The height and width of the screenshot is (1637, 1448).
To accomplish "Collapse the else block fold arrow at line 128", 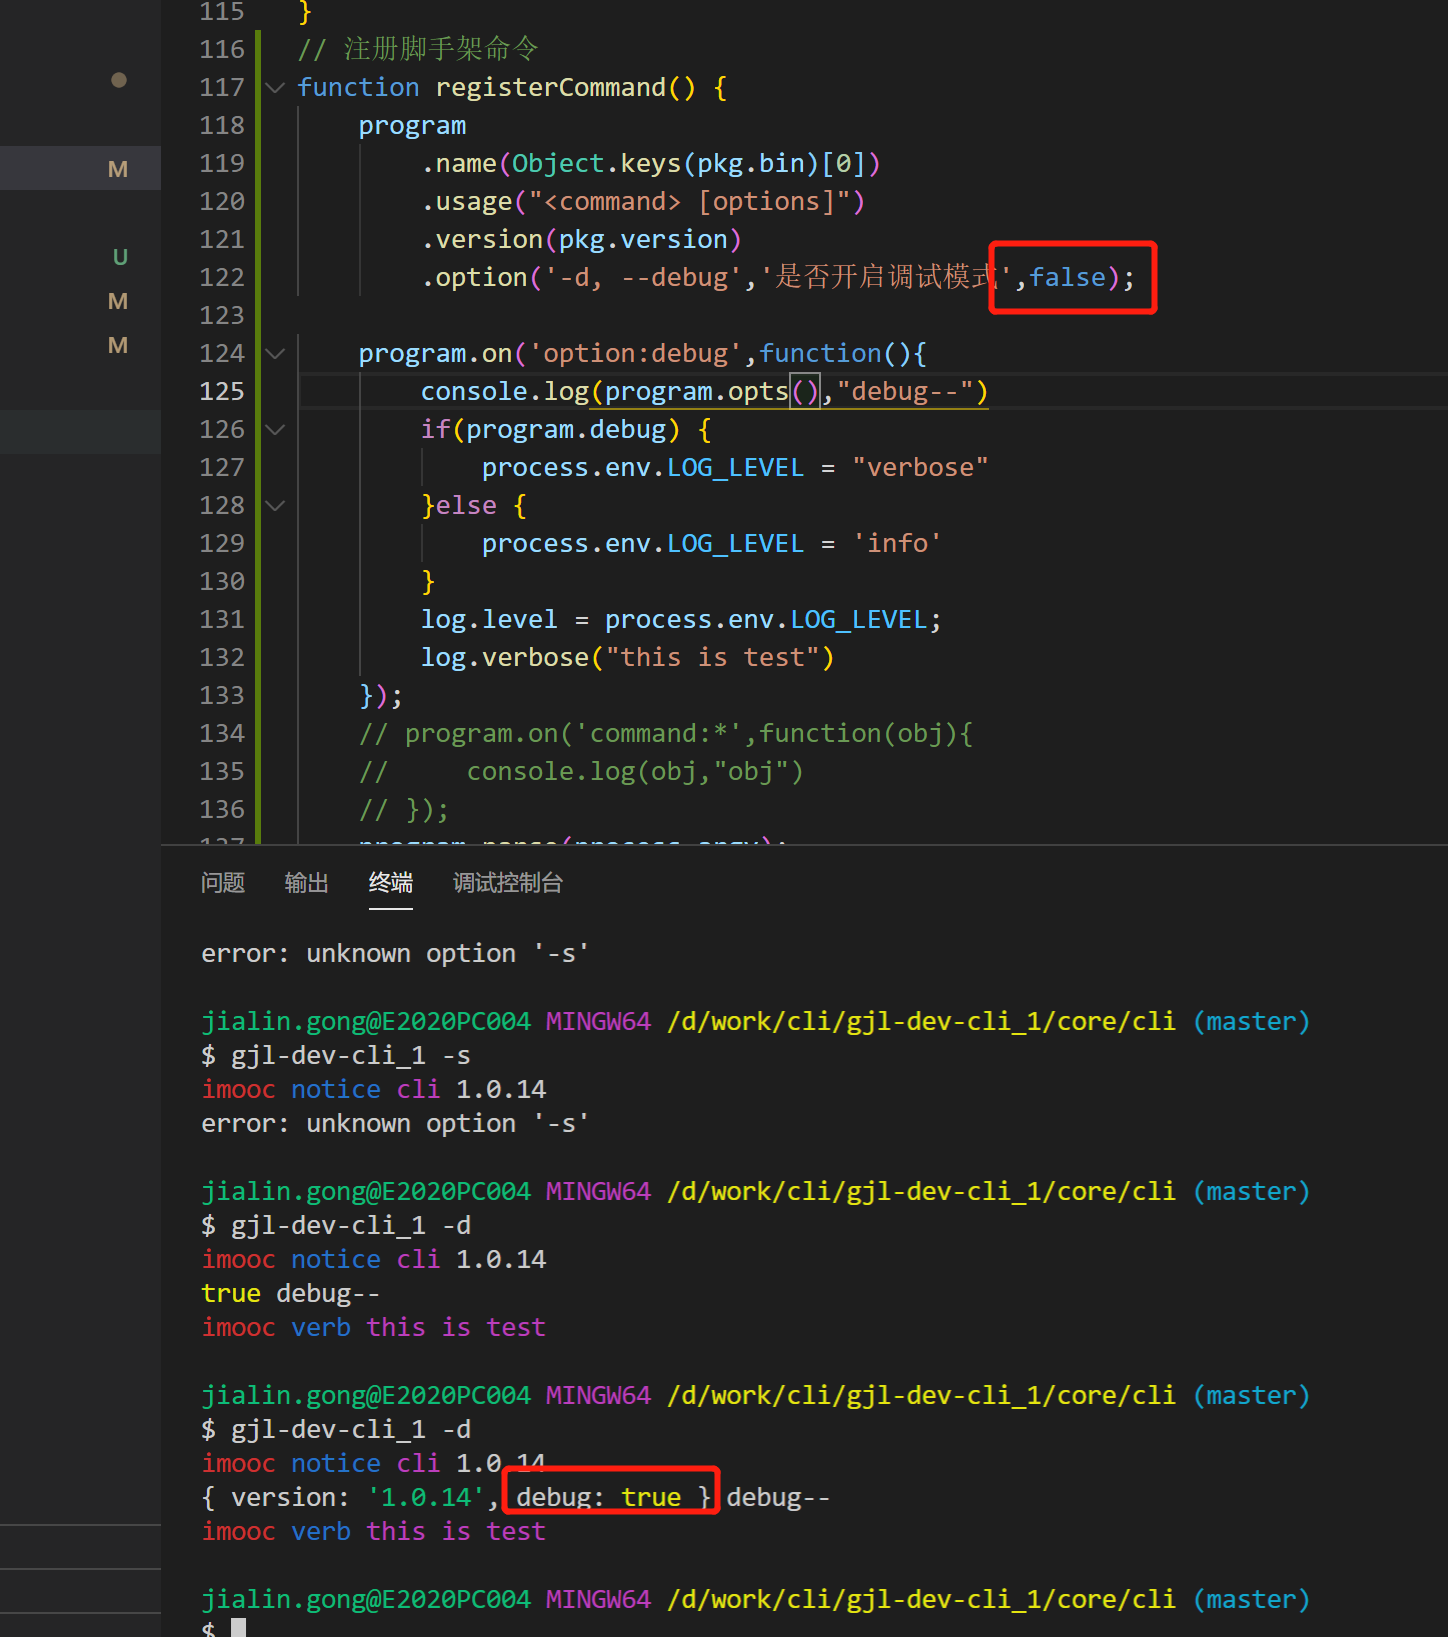I will (x=275, y=506).
